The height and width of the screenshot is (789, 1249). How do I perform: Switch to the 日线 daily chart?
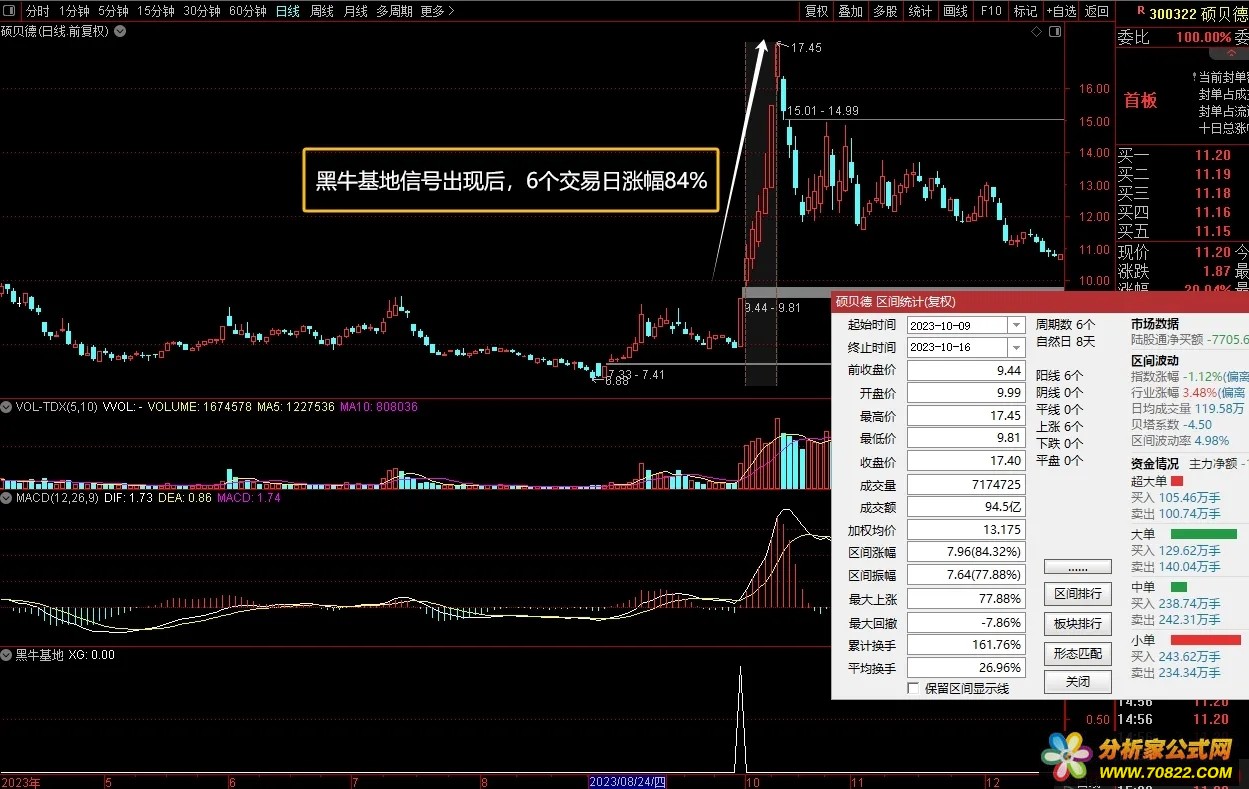[287, 11]
